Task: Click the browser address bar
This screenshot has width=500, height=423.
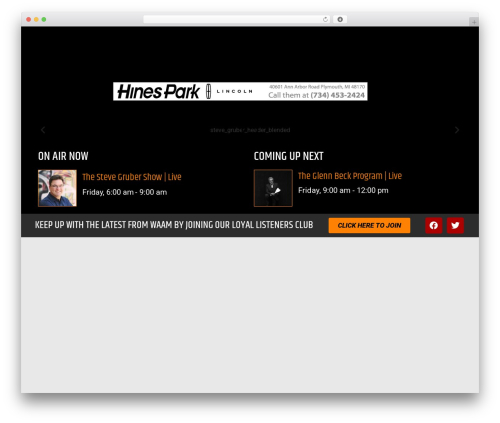Action: pos(237,20)
